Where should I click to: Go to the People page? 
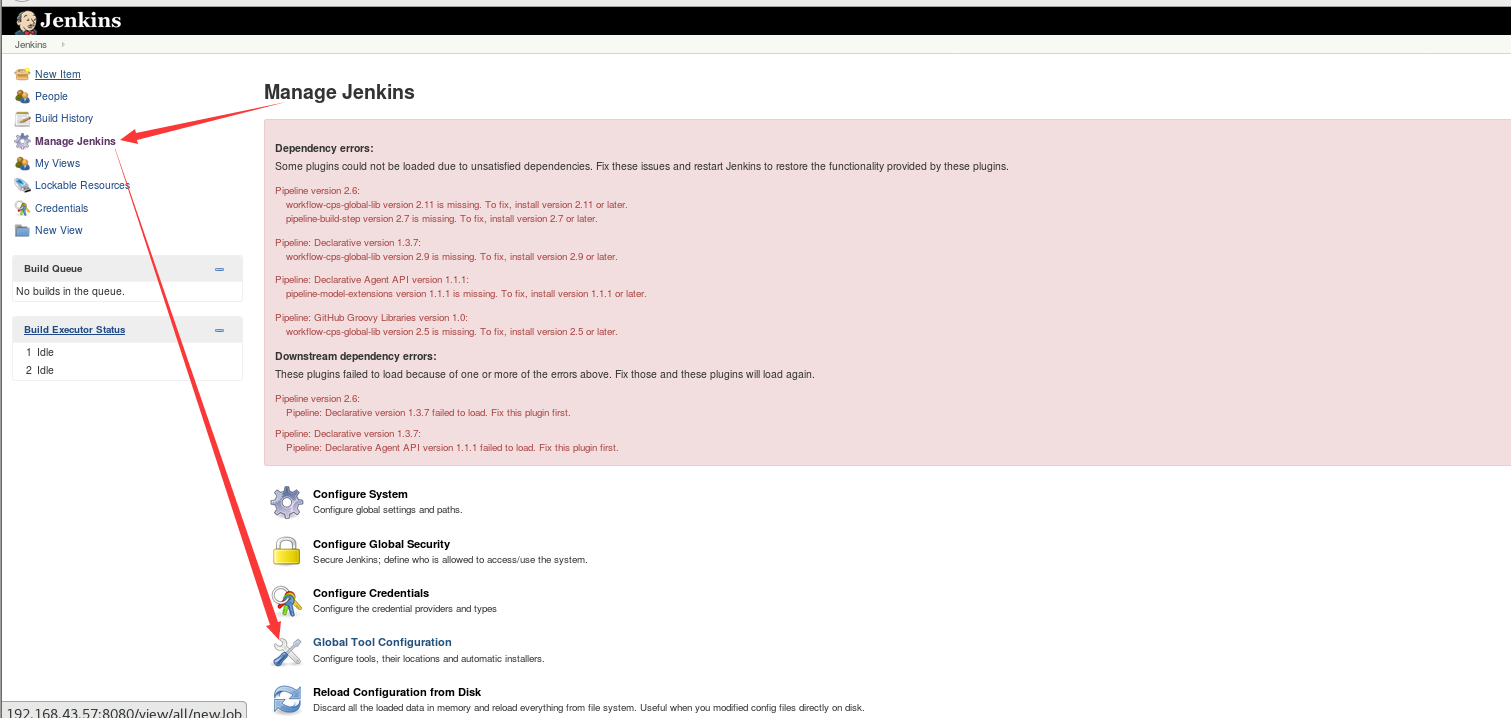[51, 96]
